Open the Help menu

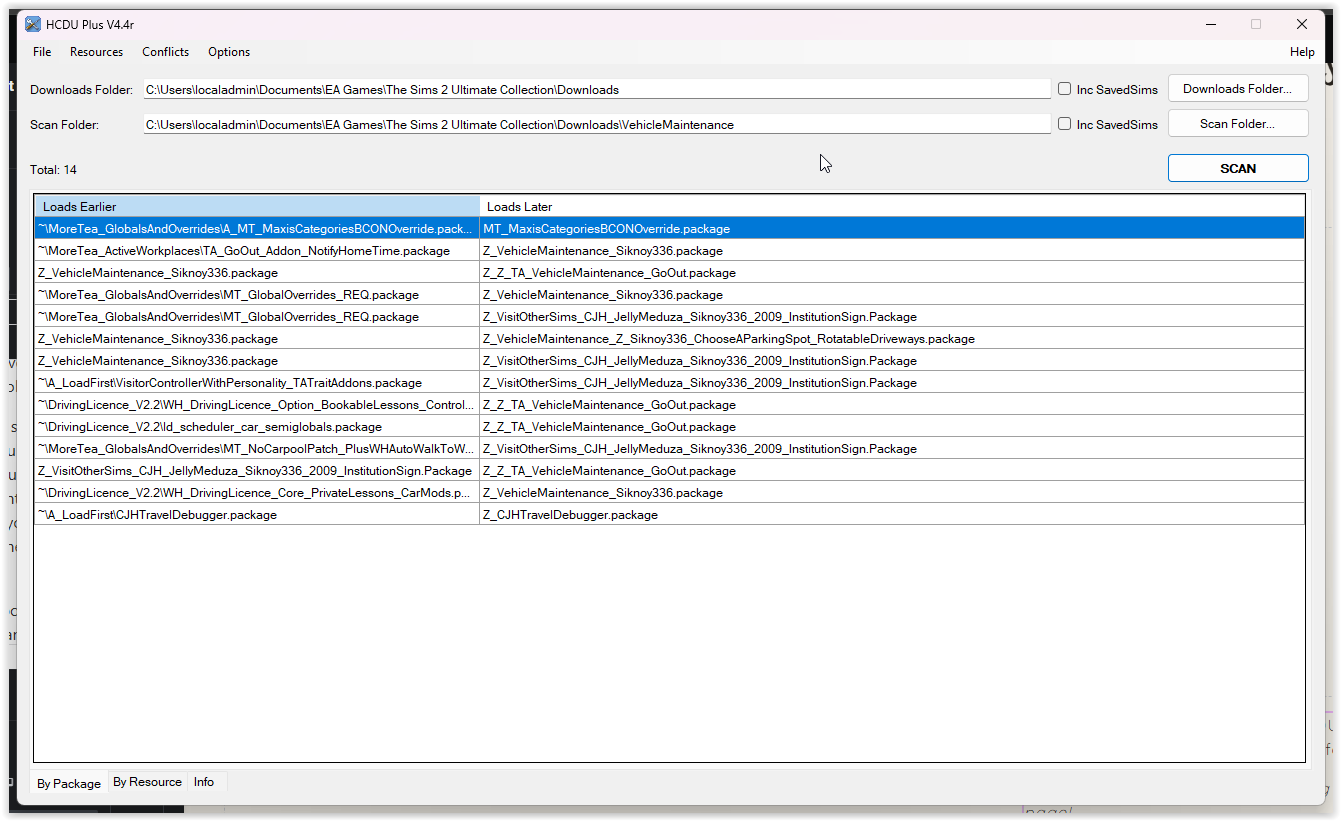point(1302,52)
